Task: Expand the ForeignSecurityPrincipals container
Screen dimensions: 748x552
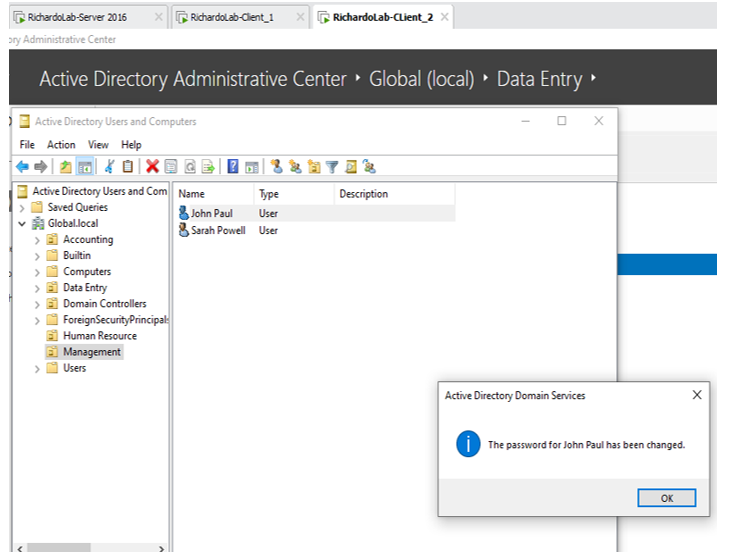Action: (x=37, y=321)
